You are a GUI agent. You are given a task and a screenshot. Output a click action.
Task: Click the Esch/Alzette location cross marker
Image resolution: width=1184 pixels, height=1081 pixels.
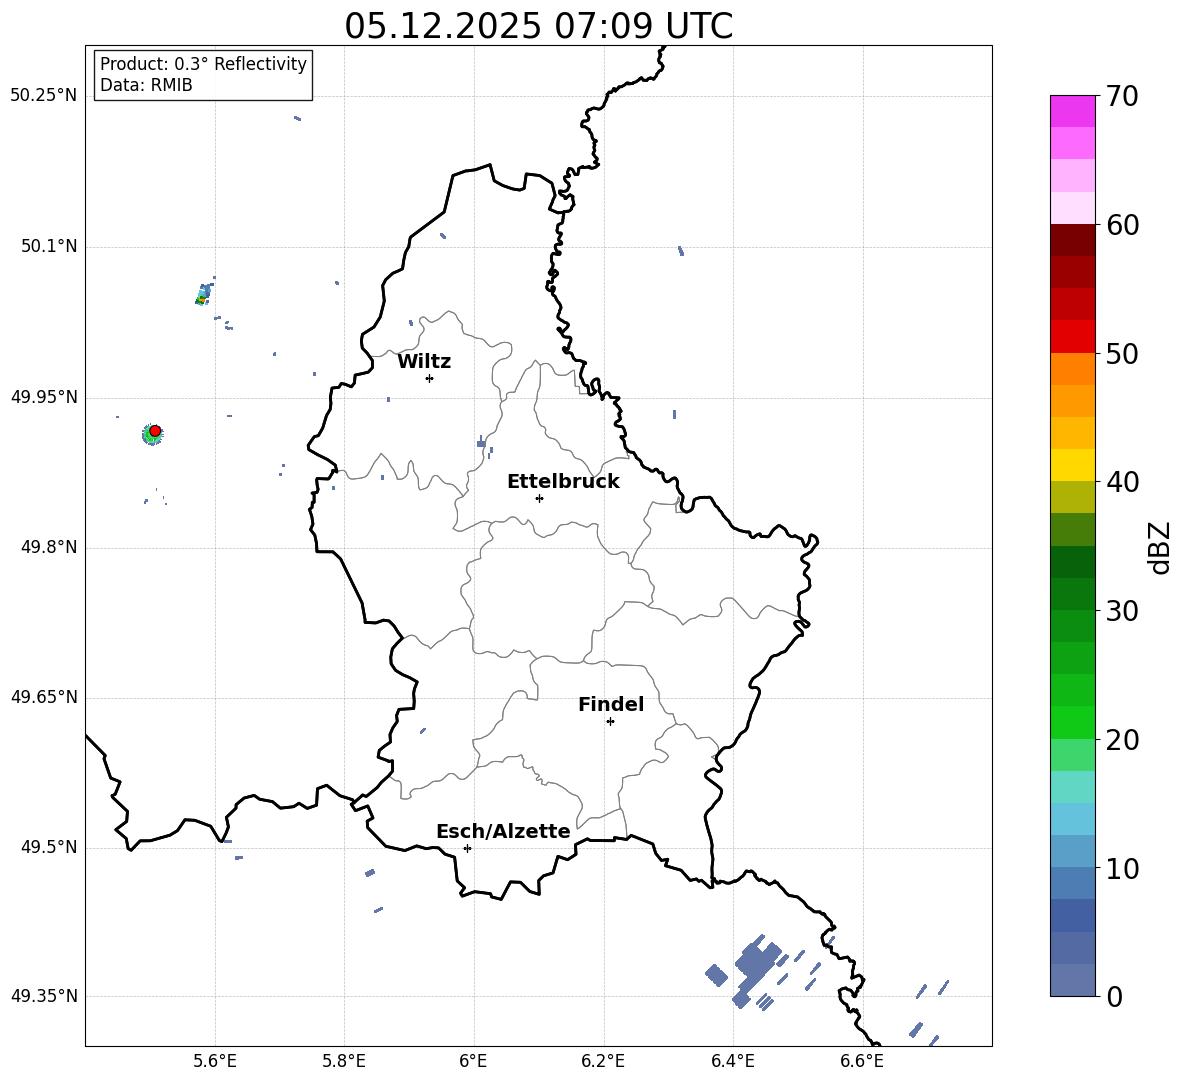(x=467, y=848)
